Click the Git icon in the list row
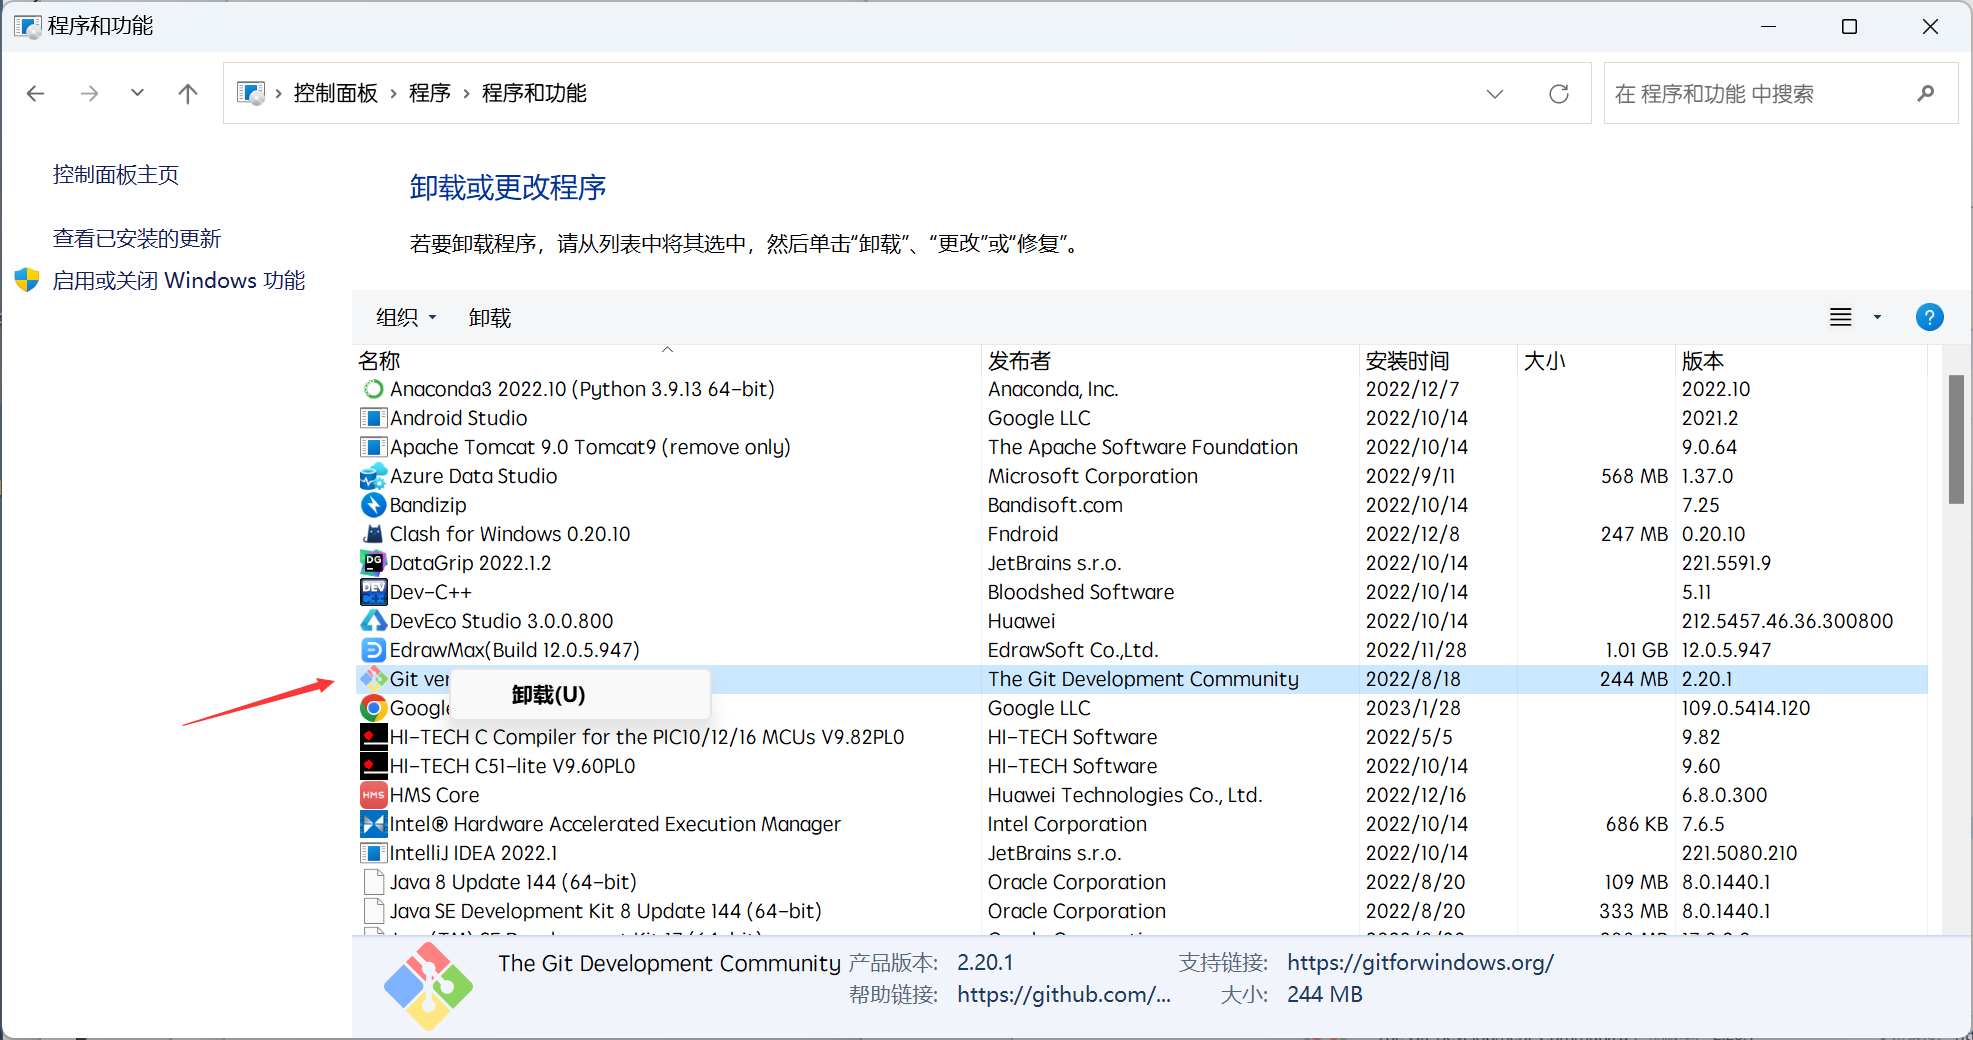1973x1040 pixels. (x=373, y=679)
